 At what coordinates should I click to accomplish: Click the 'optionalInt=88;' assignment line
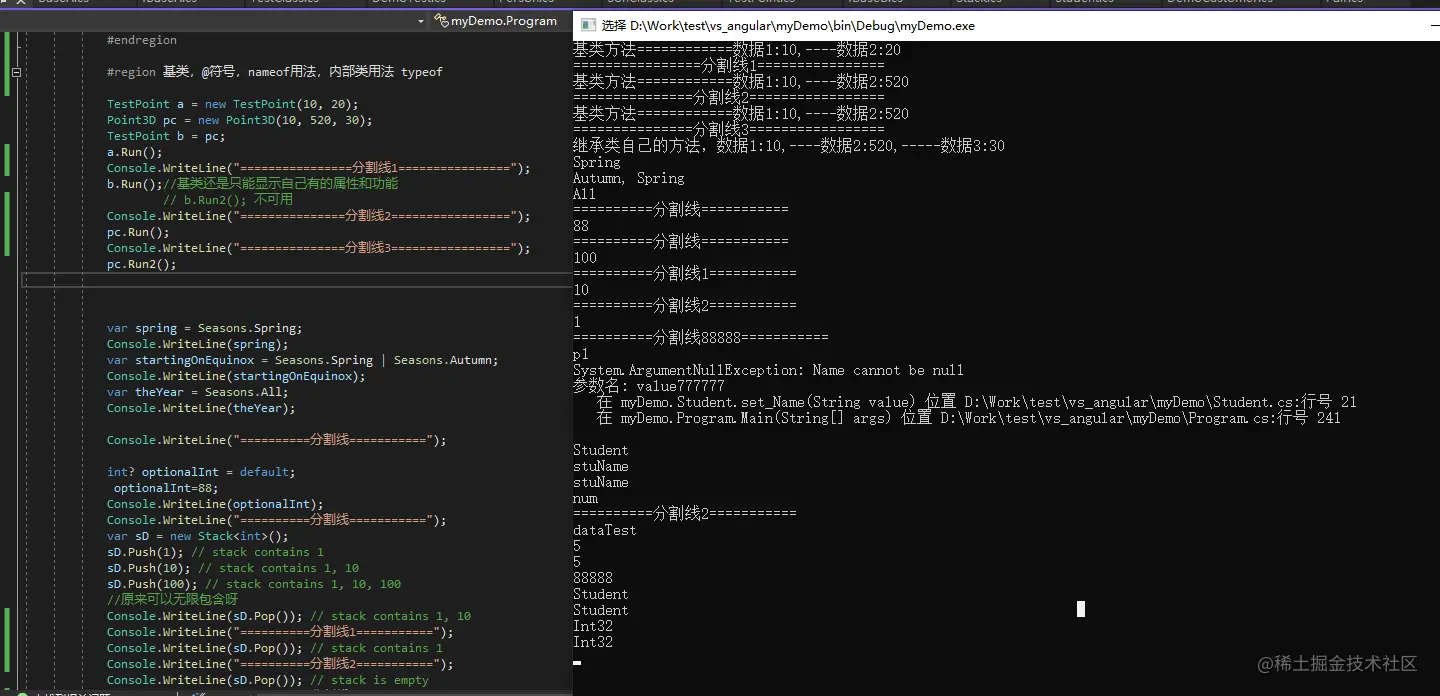pyautogui.click(x=165, y=488)
